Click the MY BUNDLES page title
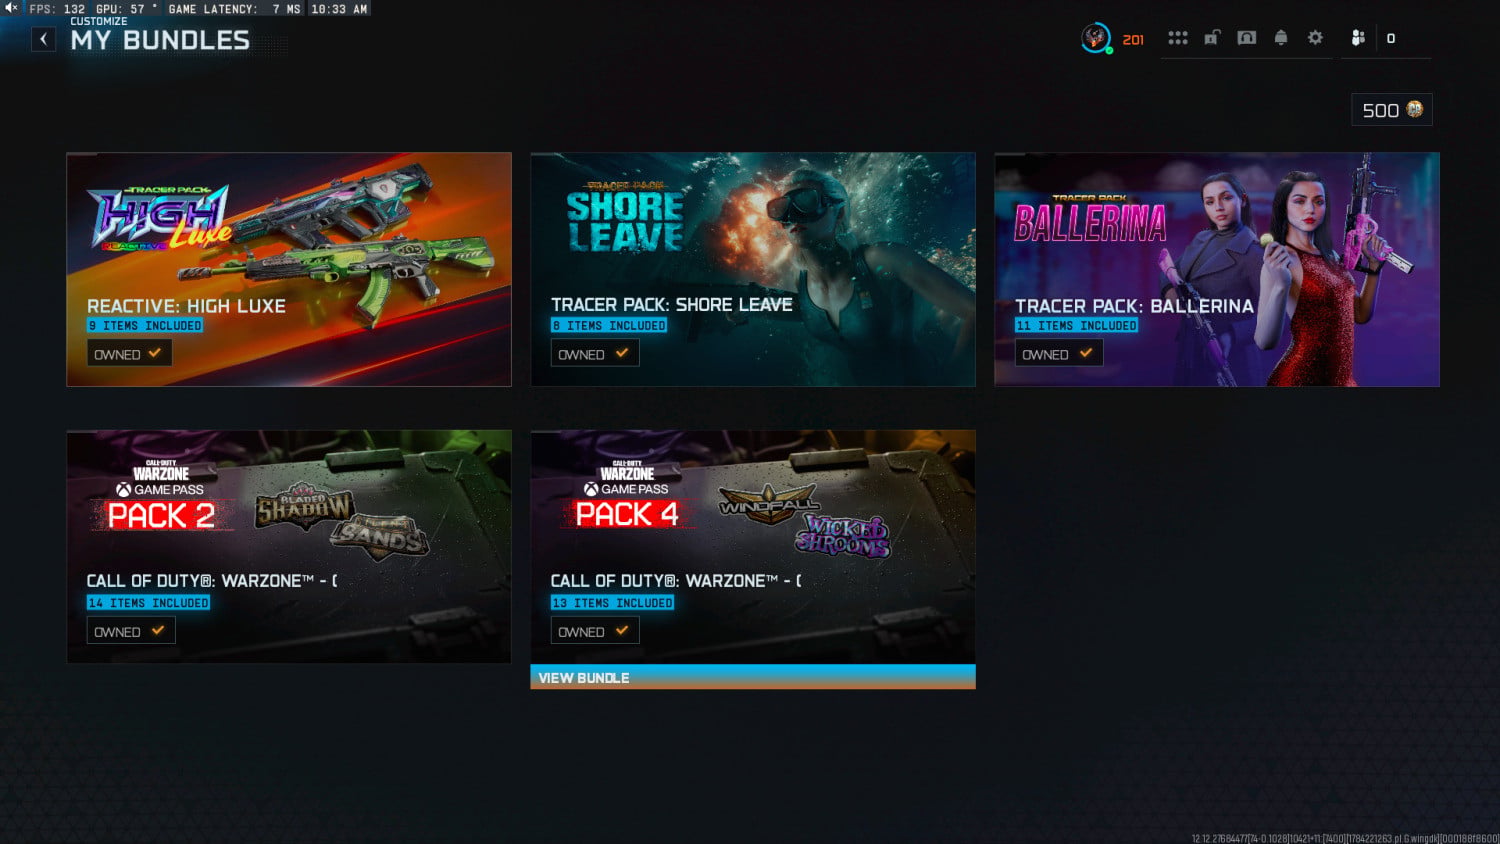Image resolution: width=1500 pixels, height=844 pixels. pyautogui.click(x=160, y=40)
